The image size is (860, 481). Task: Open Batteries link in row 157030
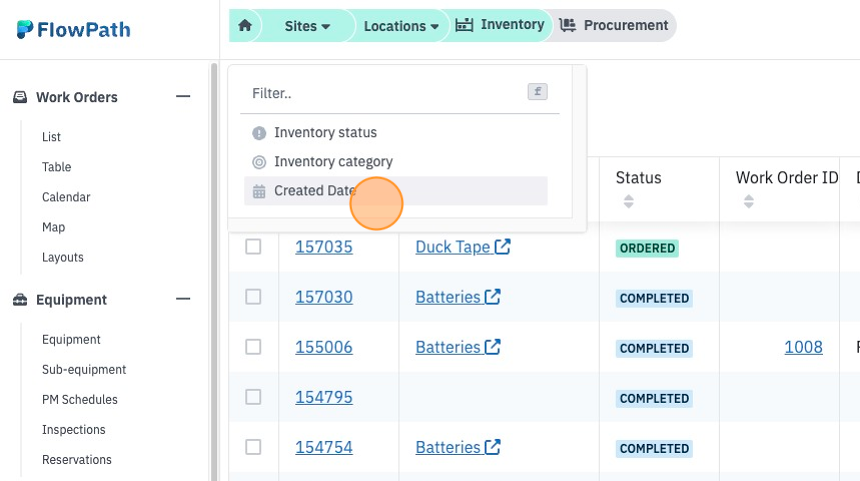(457, 297)
